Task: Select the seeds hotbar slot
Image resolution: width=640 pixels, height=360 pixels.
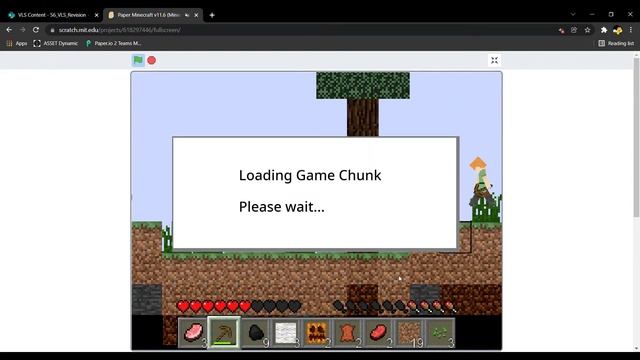Action: (x=440, y=333)
